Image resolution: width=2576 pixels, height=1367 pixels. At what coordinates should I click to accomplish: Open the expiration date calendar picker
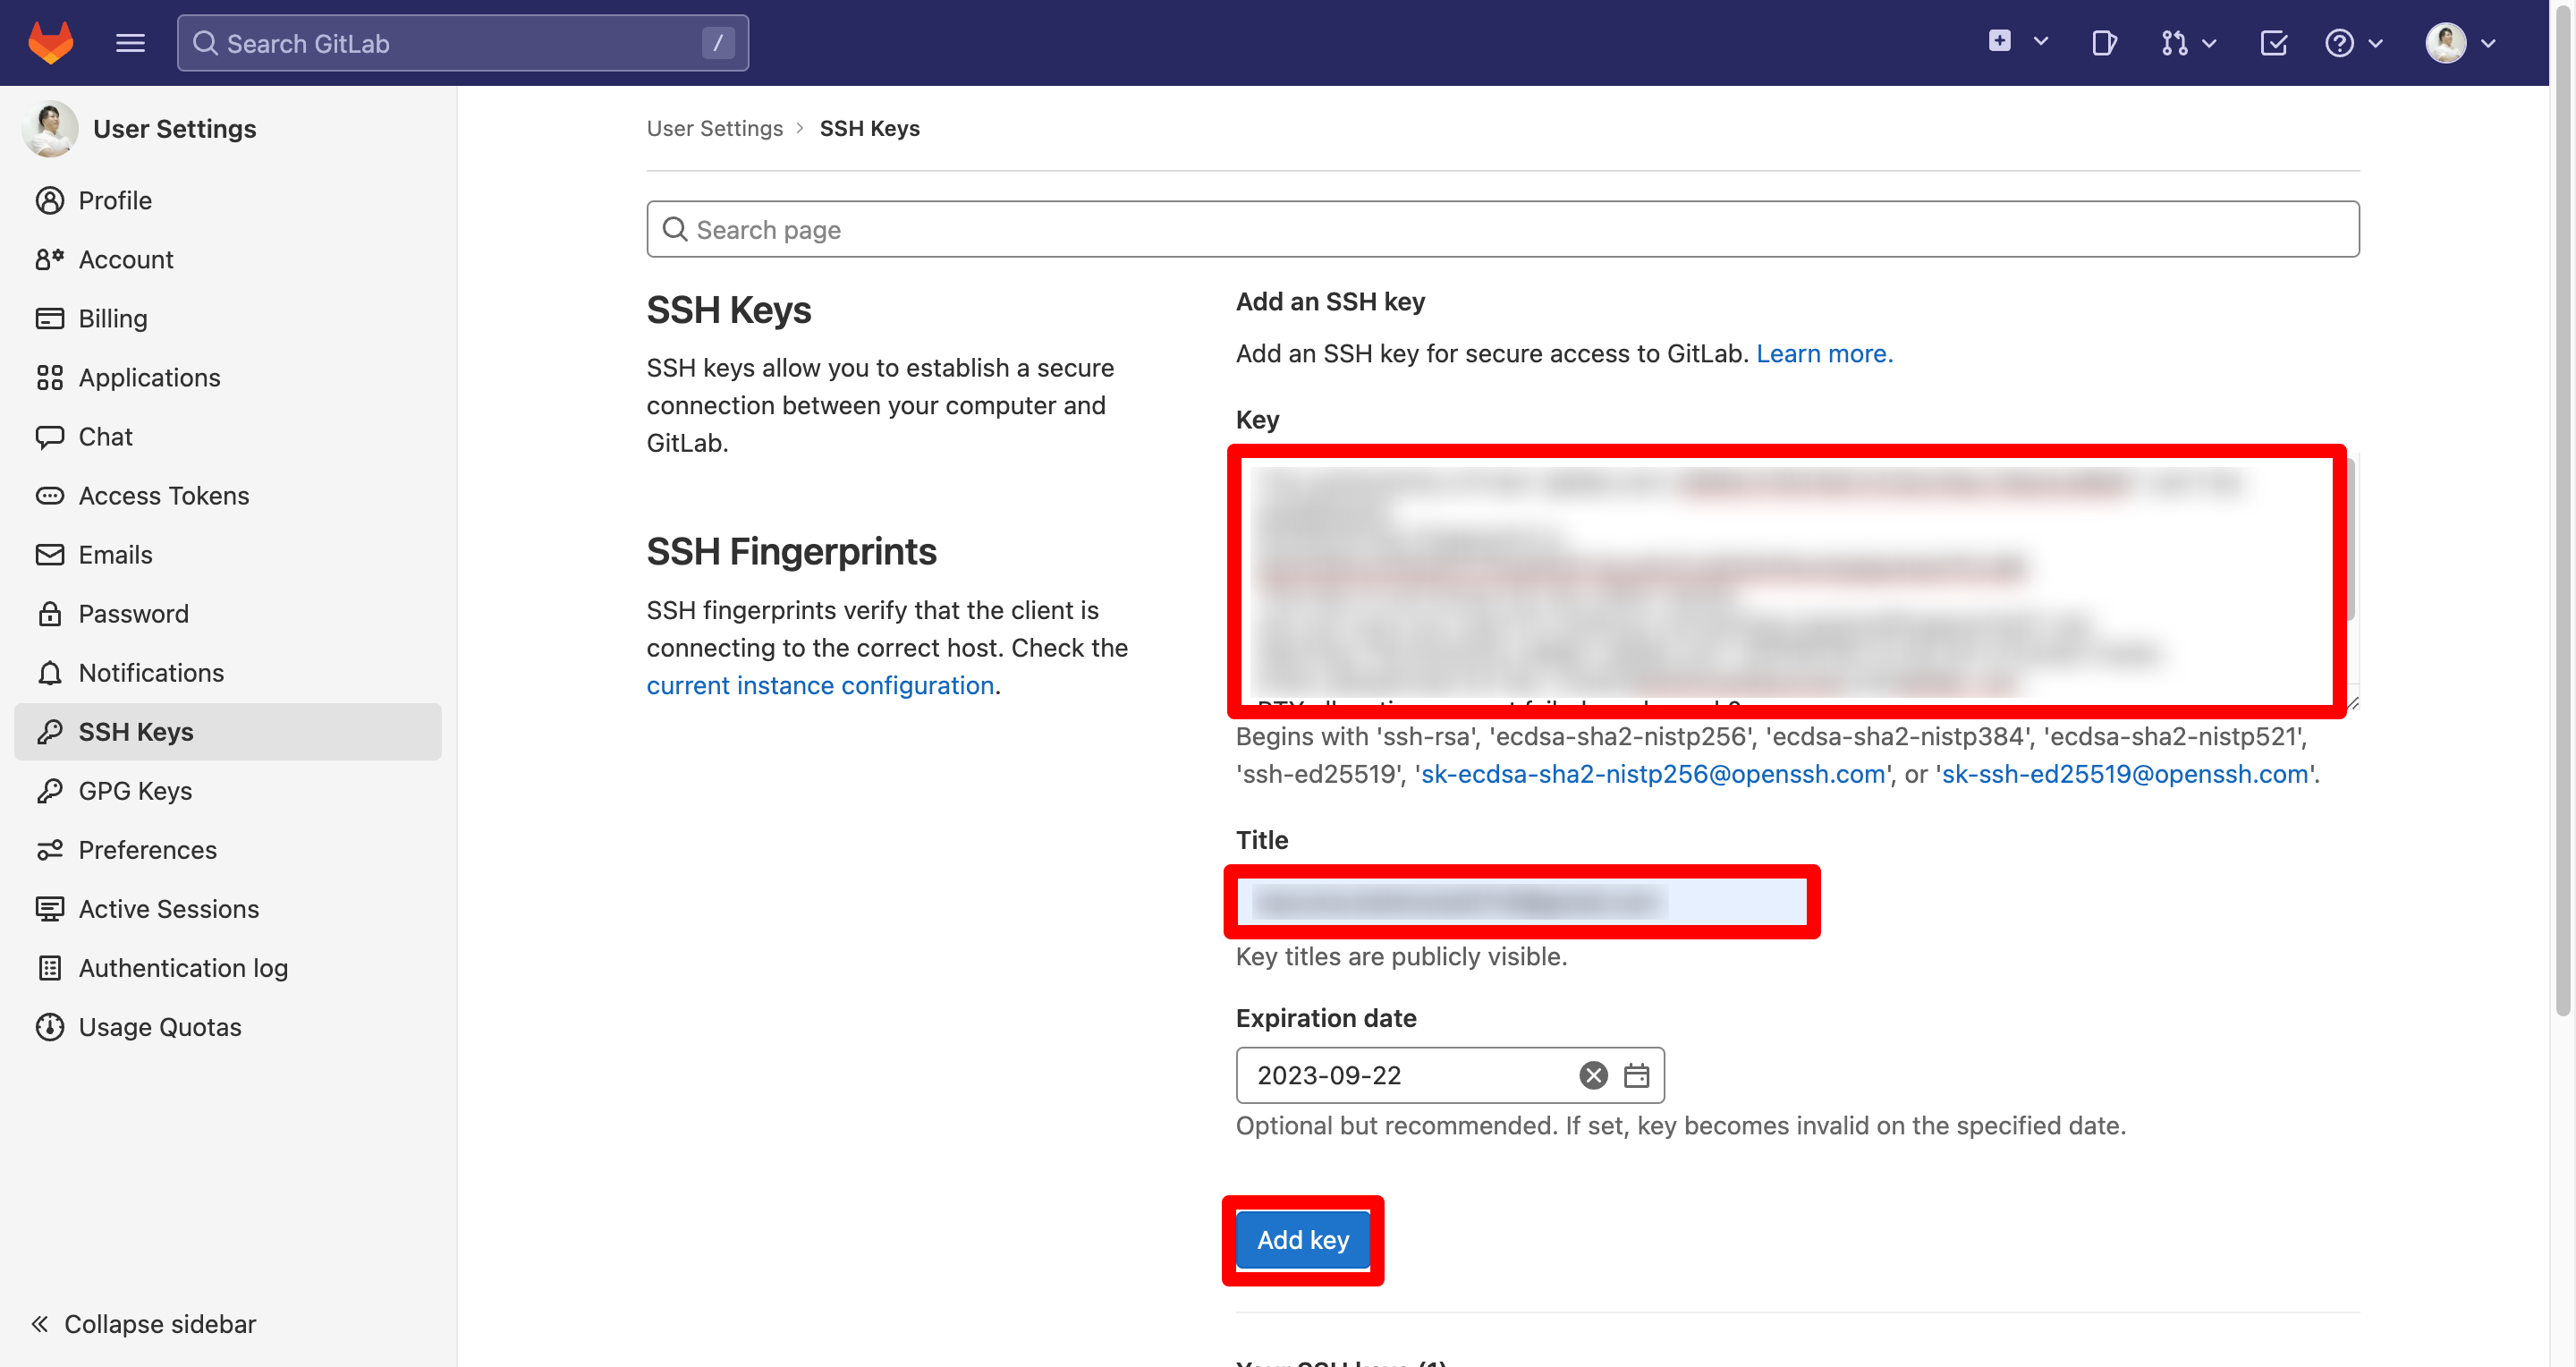click(x=1637, y=1075)
